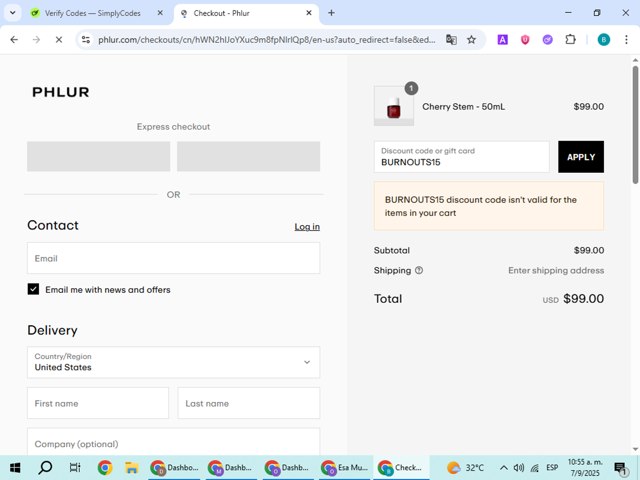Click the network Wi-Fi tray icon

pos(535,468)
